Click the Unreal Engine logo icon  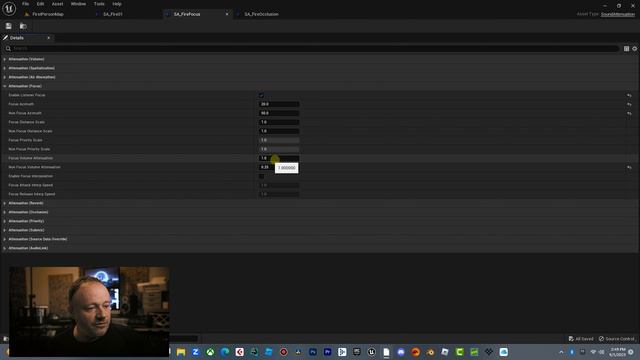[9, 9]
